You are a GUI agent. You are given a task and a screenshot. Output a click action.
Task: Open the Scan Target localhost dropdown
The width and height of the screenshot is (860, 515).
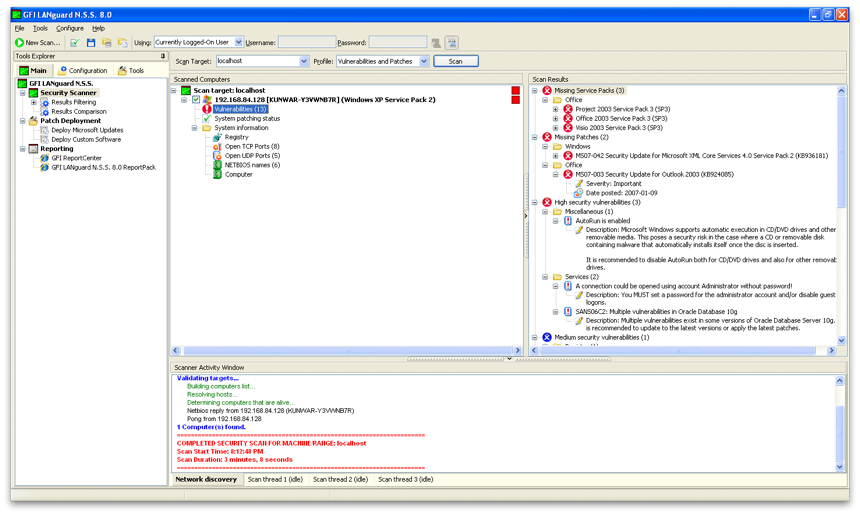click(304, 62)
